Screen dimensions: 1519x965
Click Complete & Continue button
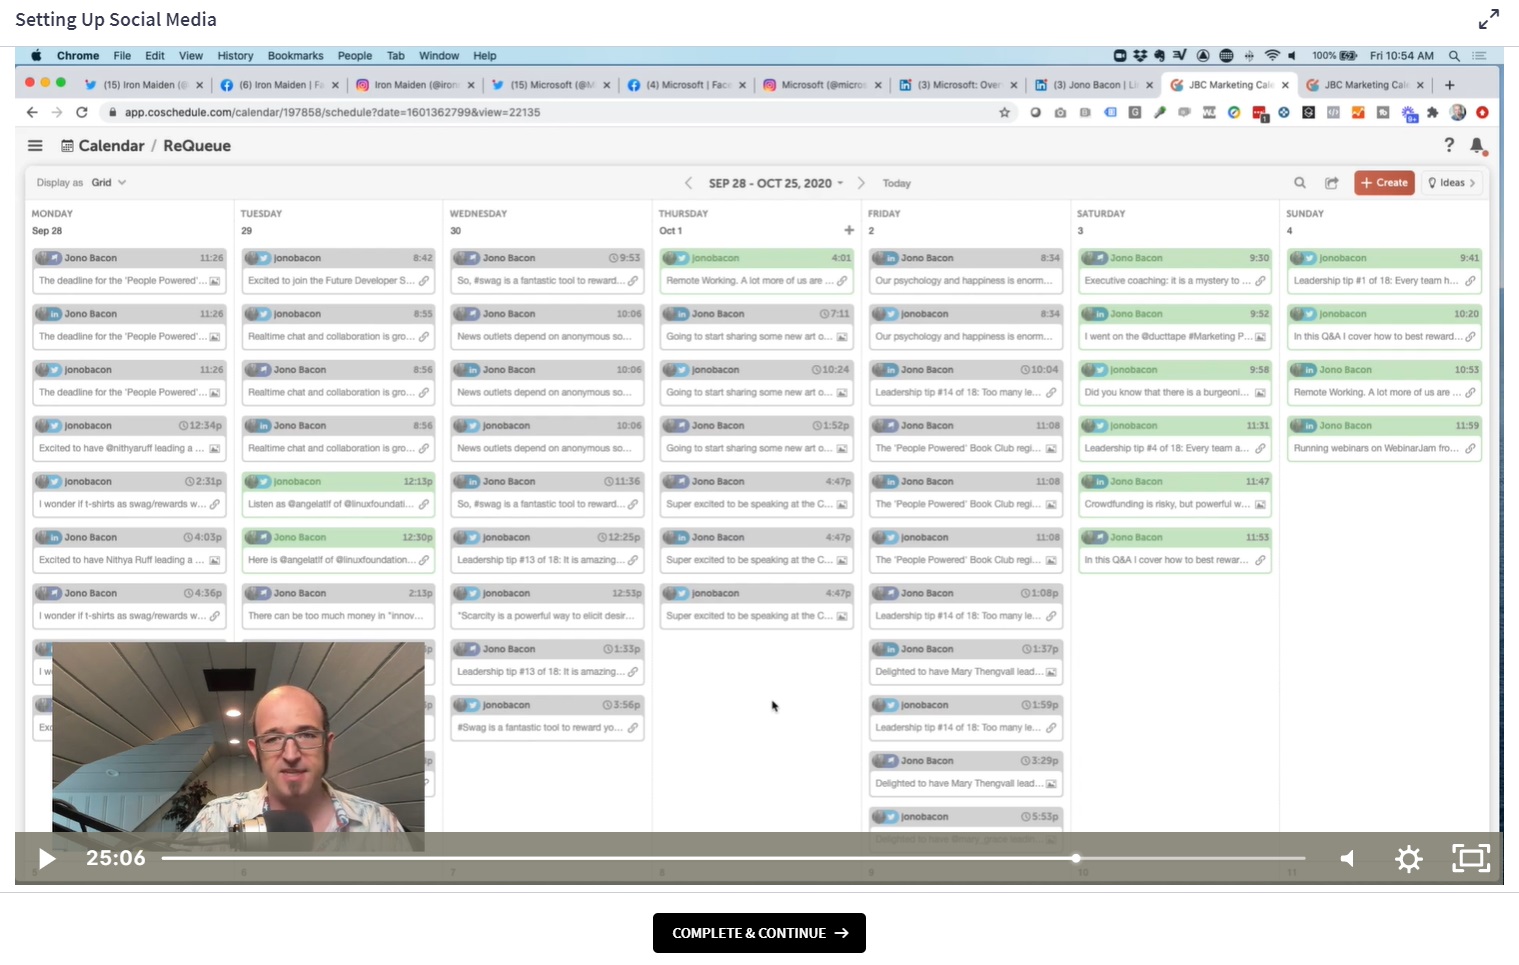pyautogui.click(x=759, y=933)
